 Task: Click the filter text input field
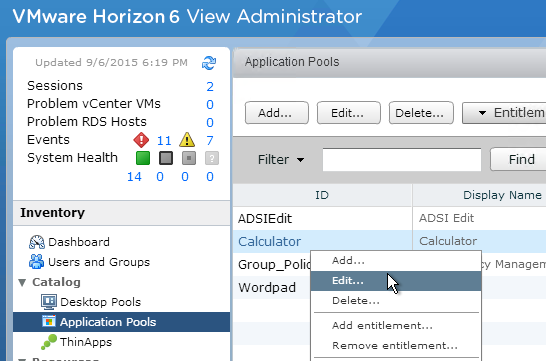(402, 159)
